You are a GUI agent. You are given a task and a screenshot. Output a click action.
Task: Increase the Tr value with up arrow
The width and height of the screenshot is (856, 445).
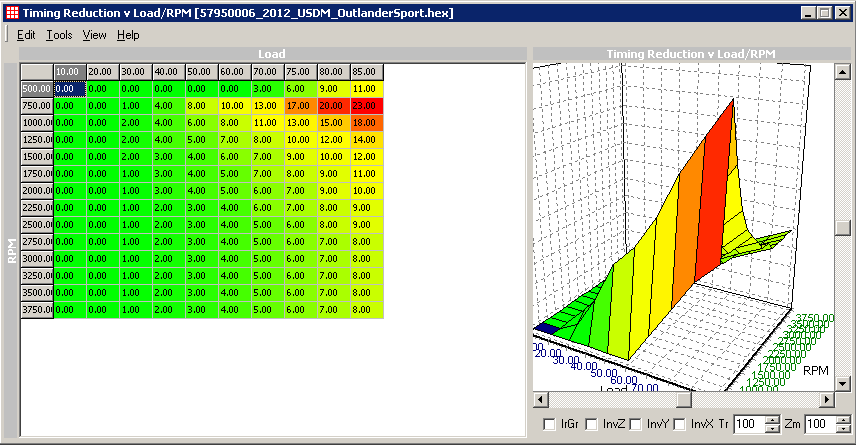771,420
